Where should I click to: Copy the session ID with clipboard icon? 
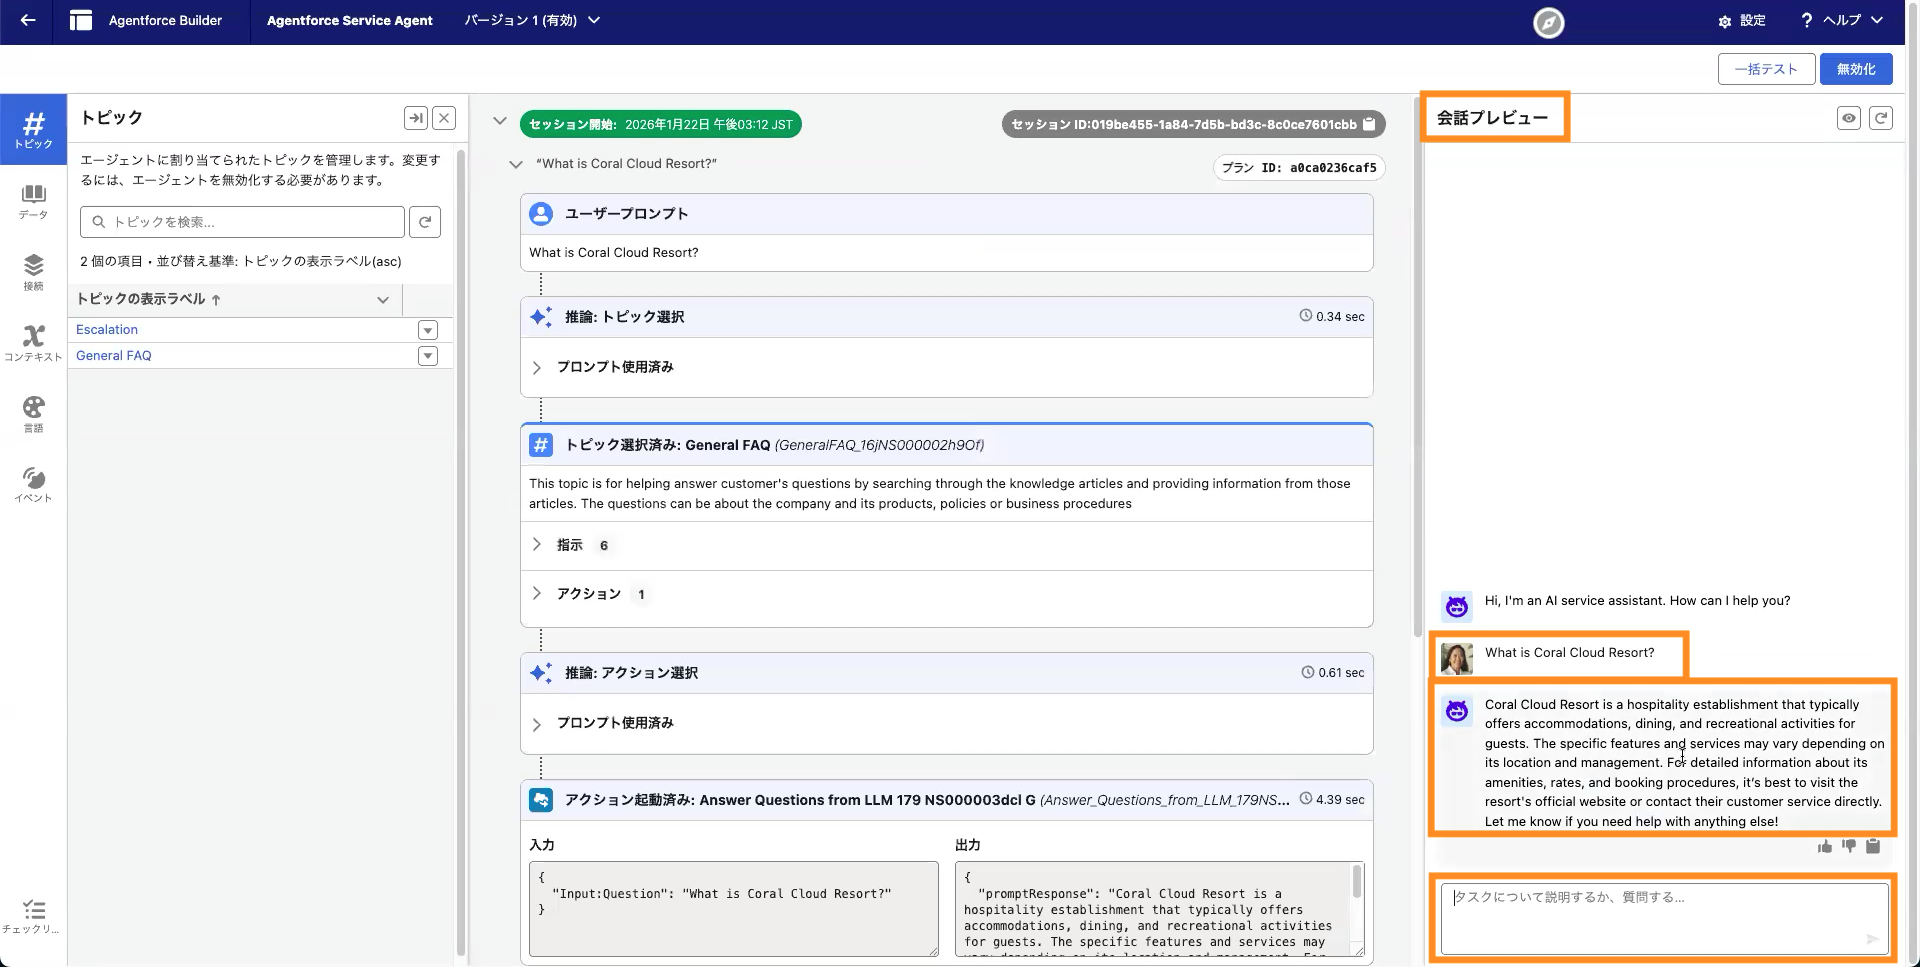coord(1369,124)
